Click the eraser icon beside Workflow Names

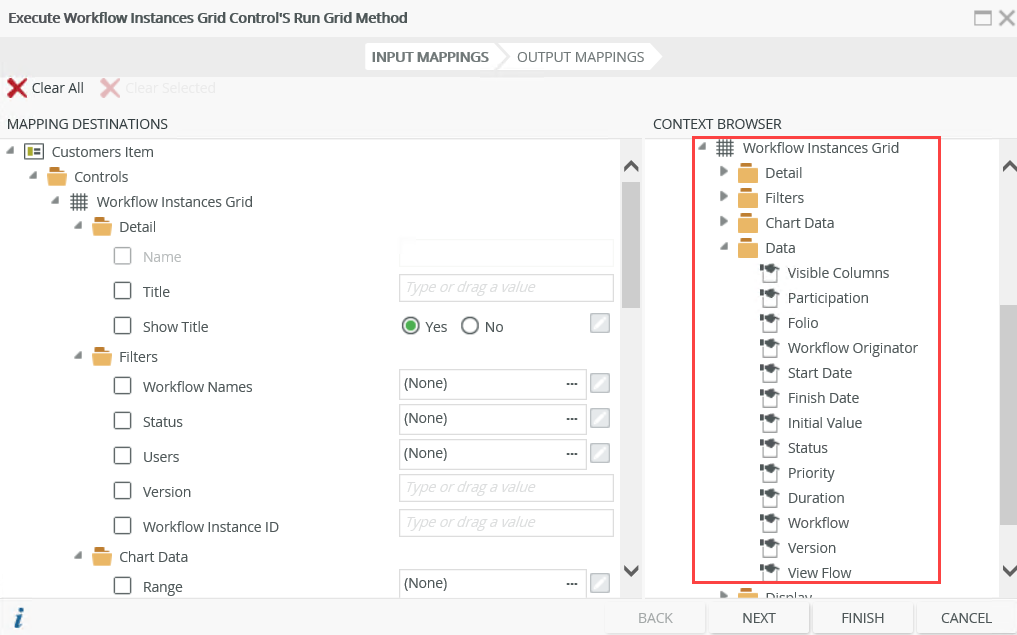[x=600, y=383]
